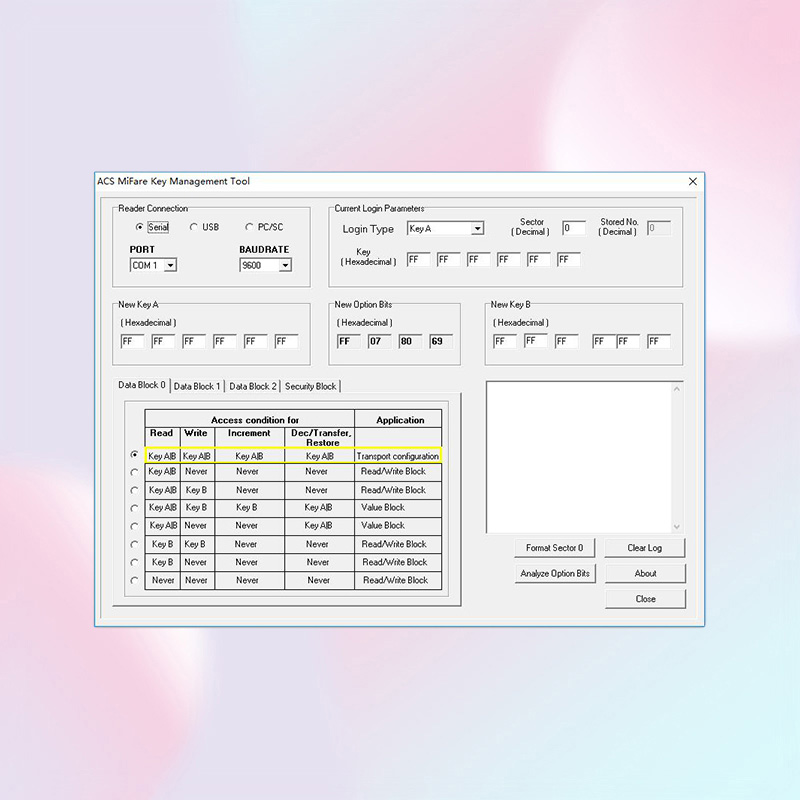Viewport: 800px width, 800px height.
Task: Click the log scrollbar up arrow
Action: 677,389
